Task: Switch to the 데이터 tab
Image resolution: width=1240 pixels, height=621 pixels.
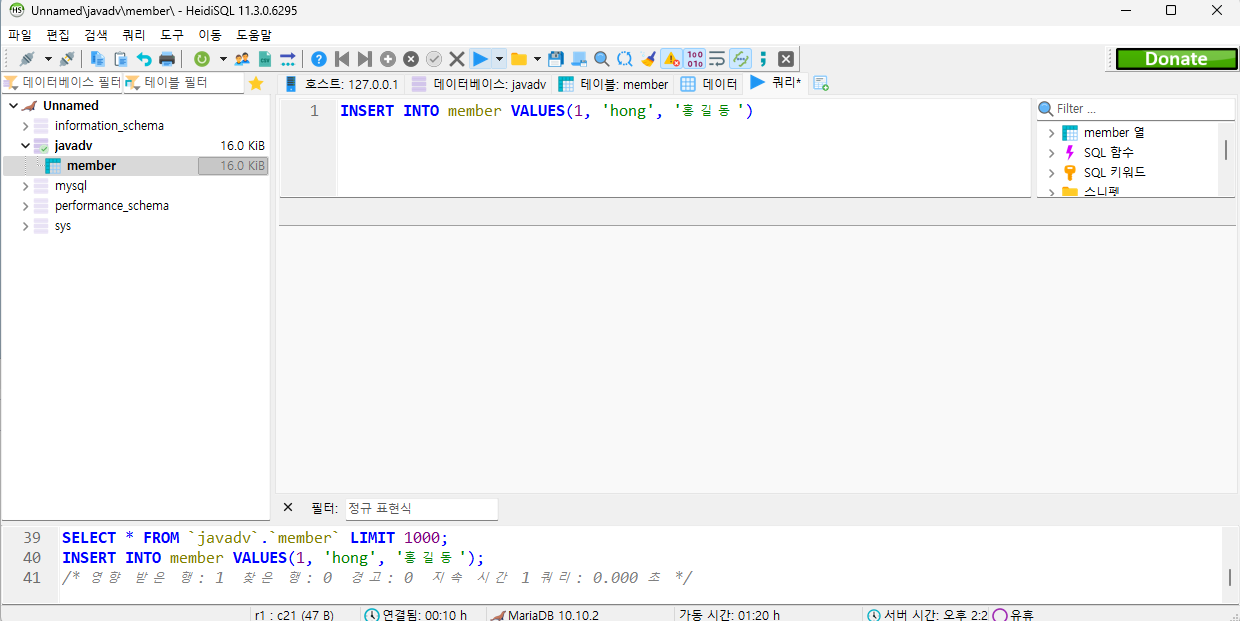Action: point(709,84)
